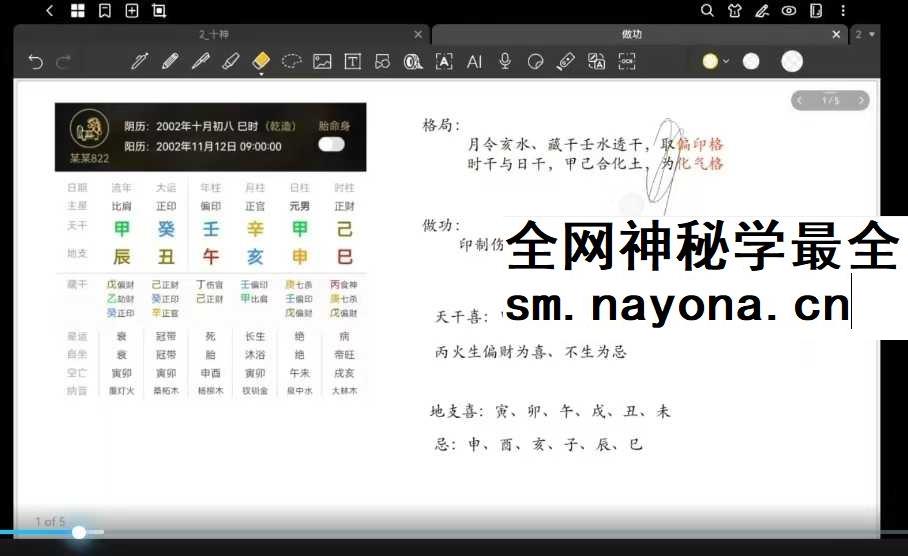Click the lion avatar icon in chart header

click(x=89, y=129)
